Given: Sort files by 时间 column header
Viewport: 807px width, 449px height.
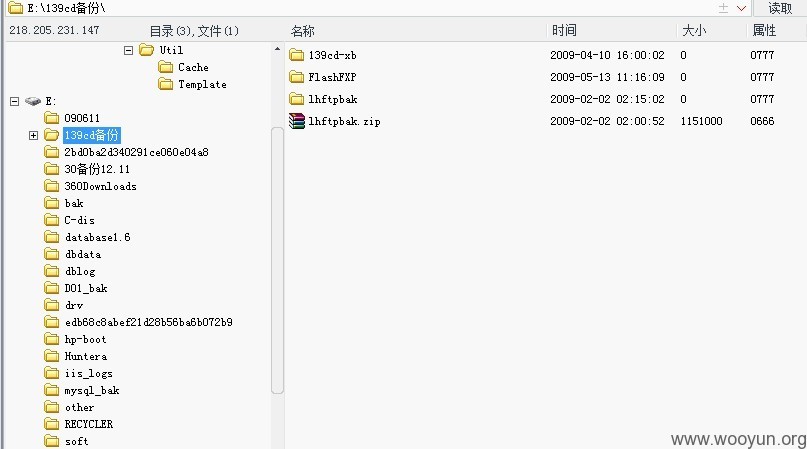Looking at the screenshot, I should coord(564,30).
